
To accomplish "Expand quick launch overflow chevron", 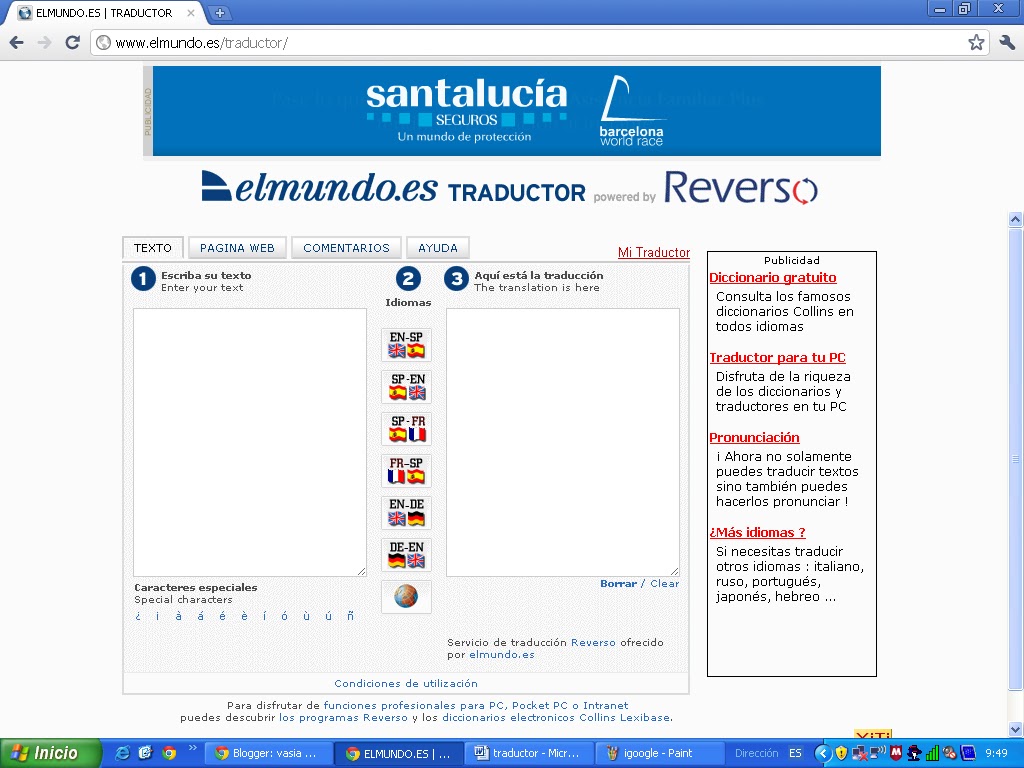I will pyautogui.click(x=192, y=748).
